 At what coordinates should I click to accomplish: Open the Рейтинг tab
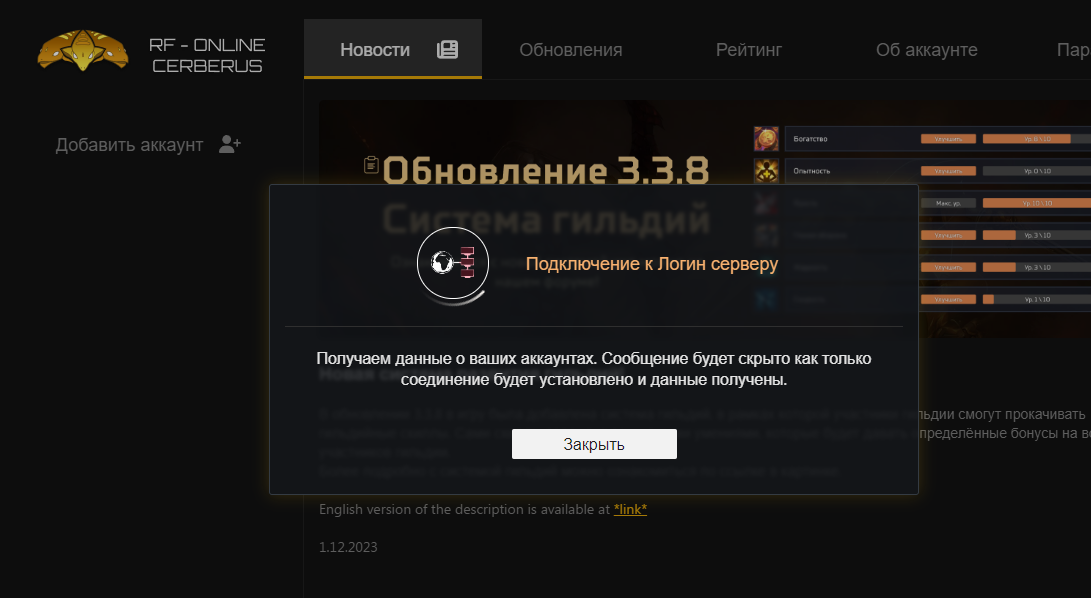pyautogui.click(x=749, y=50)
